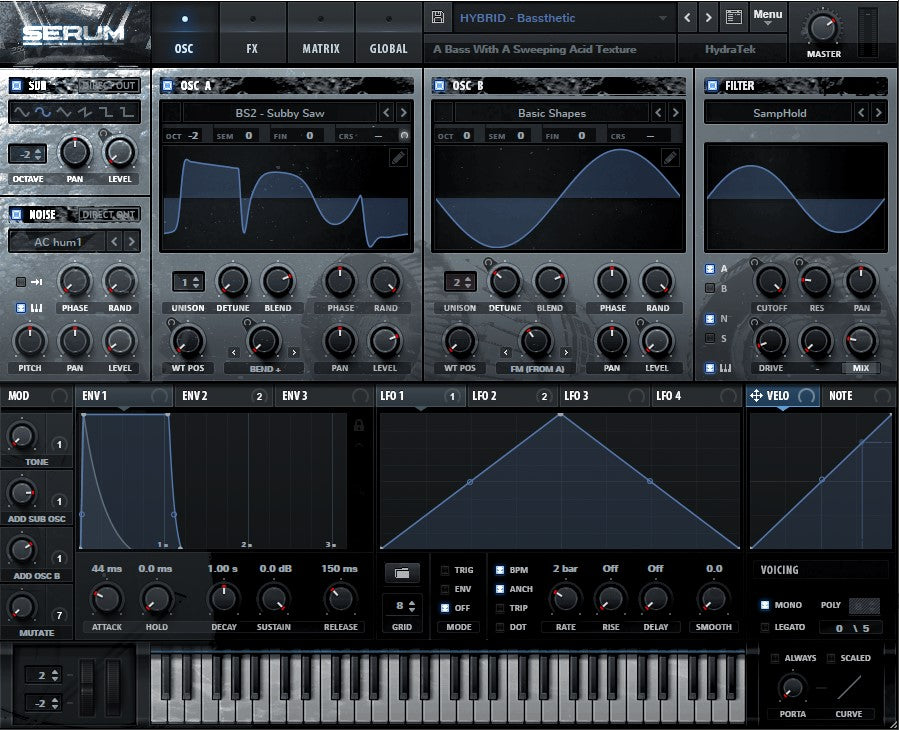This screenshot has height=730, width=899.
Task: Open the SampHold filter type selector
Action: point(780,113)
